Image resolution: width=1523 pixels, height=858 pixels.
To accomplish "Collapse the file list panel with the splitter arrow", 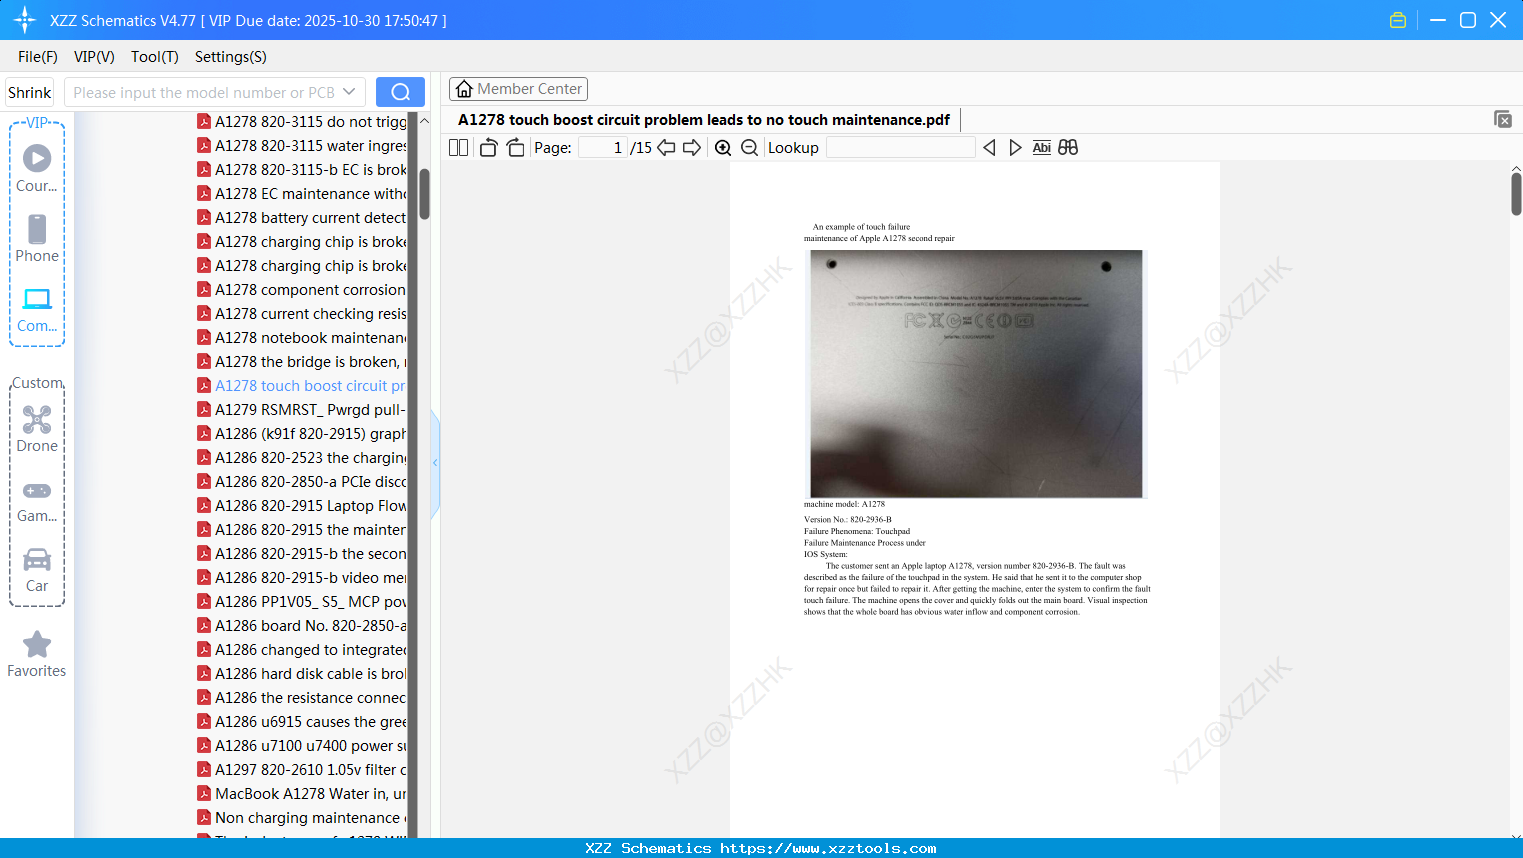I will pyautogui.click(x=435, y=463).
